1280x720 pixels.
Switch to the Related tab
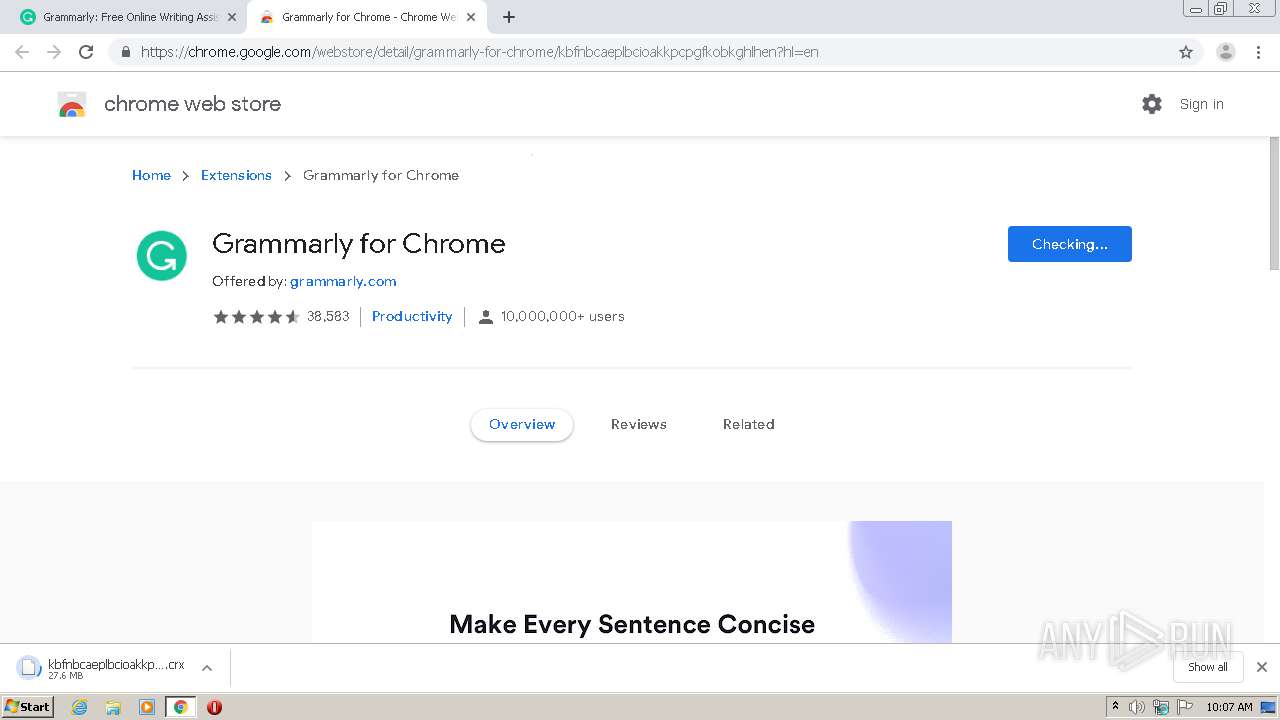pyautogui.click(x=749, y=424)
